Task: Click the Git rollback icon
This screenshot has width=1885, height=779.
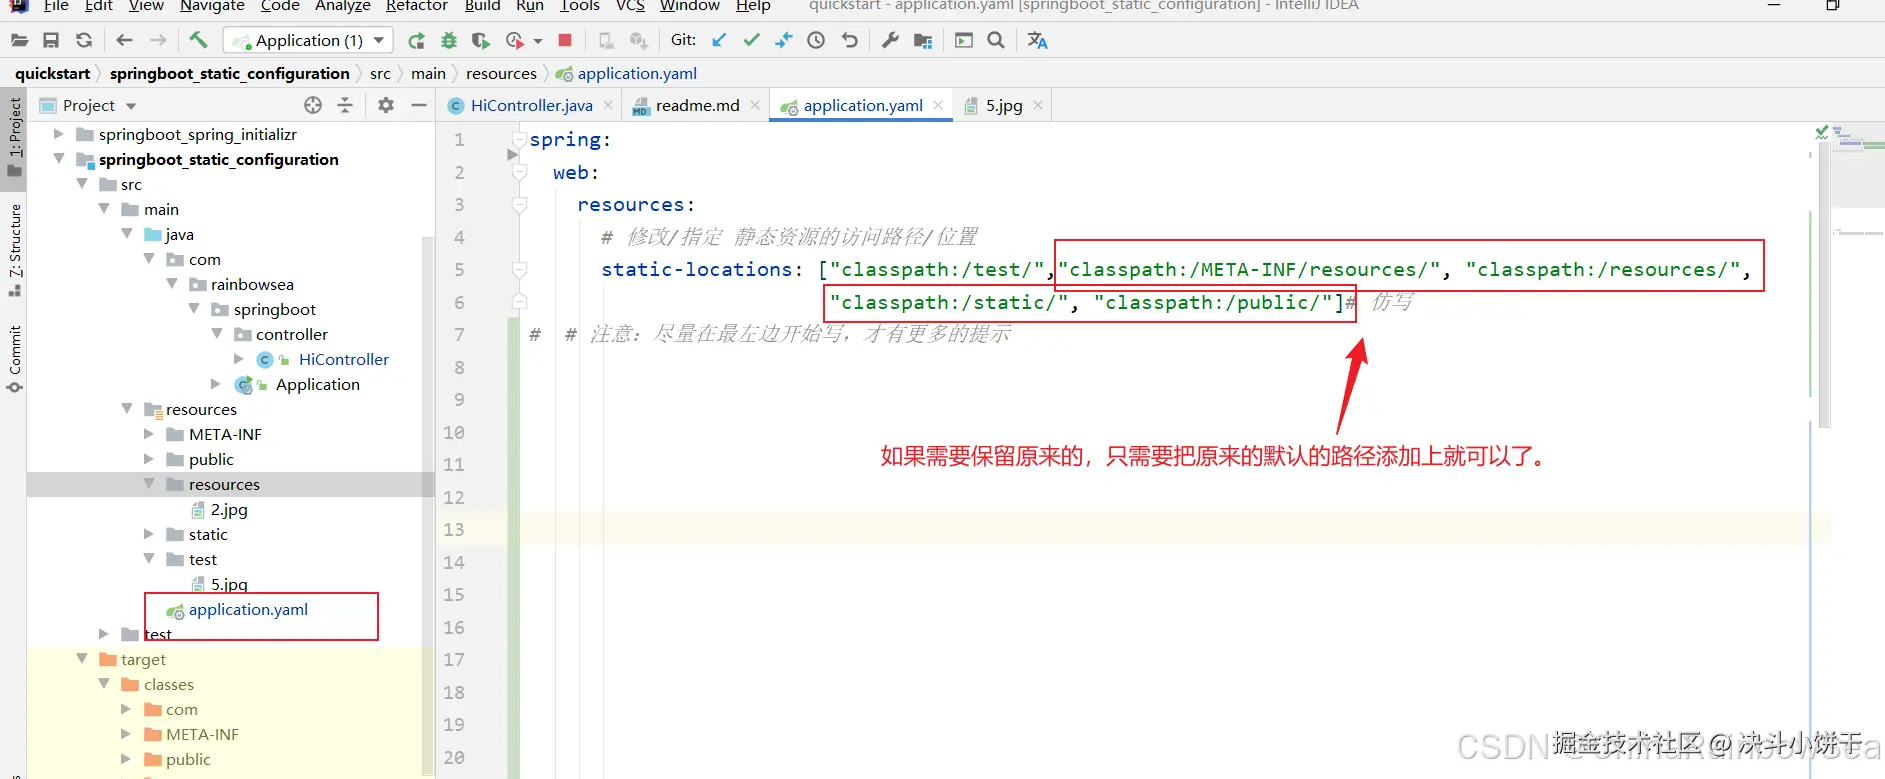Action: pyautogui.click(x=849, y=41)
